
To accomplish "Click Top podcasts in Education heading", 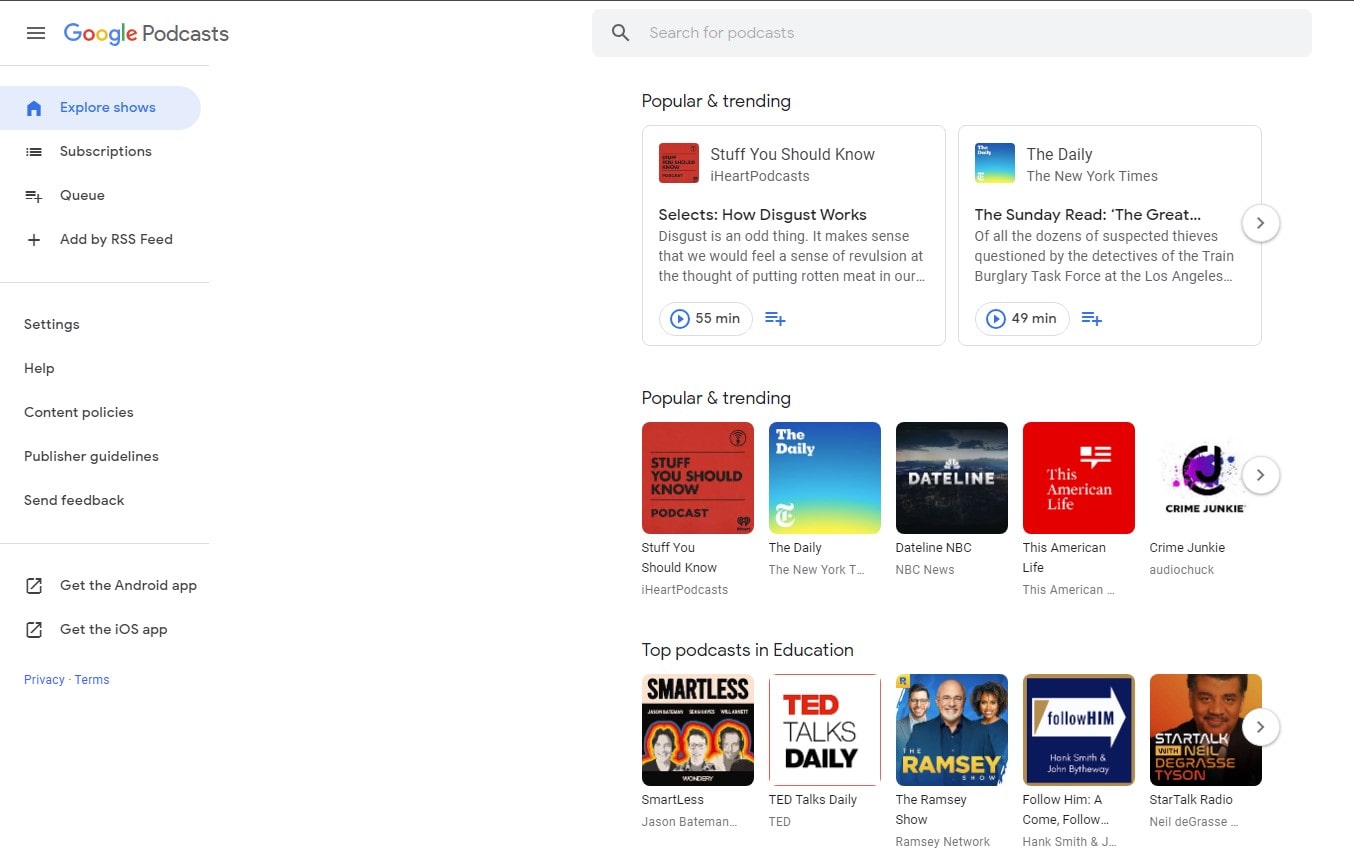I will coord(748,650).
